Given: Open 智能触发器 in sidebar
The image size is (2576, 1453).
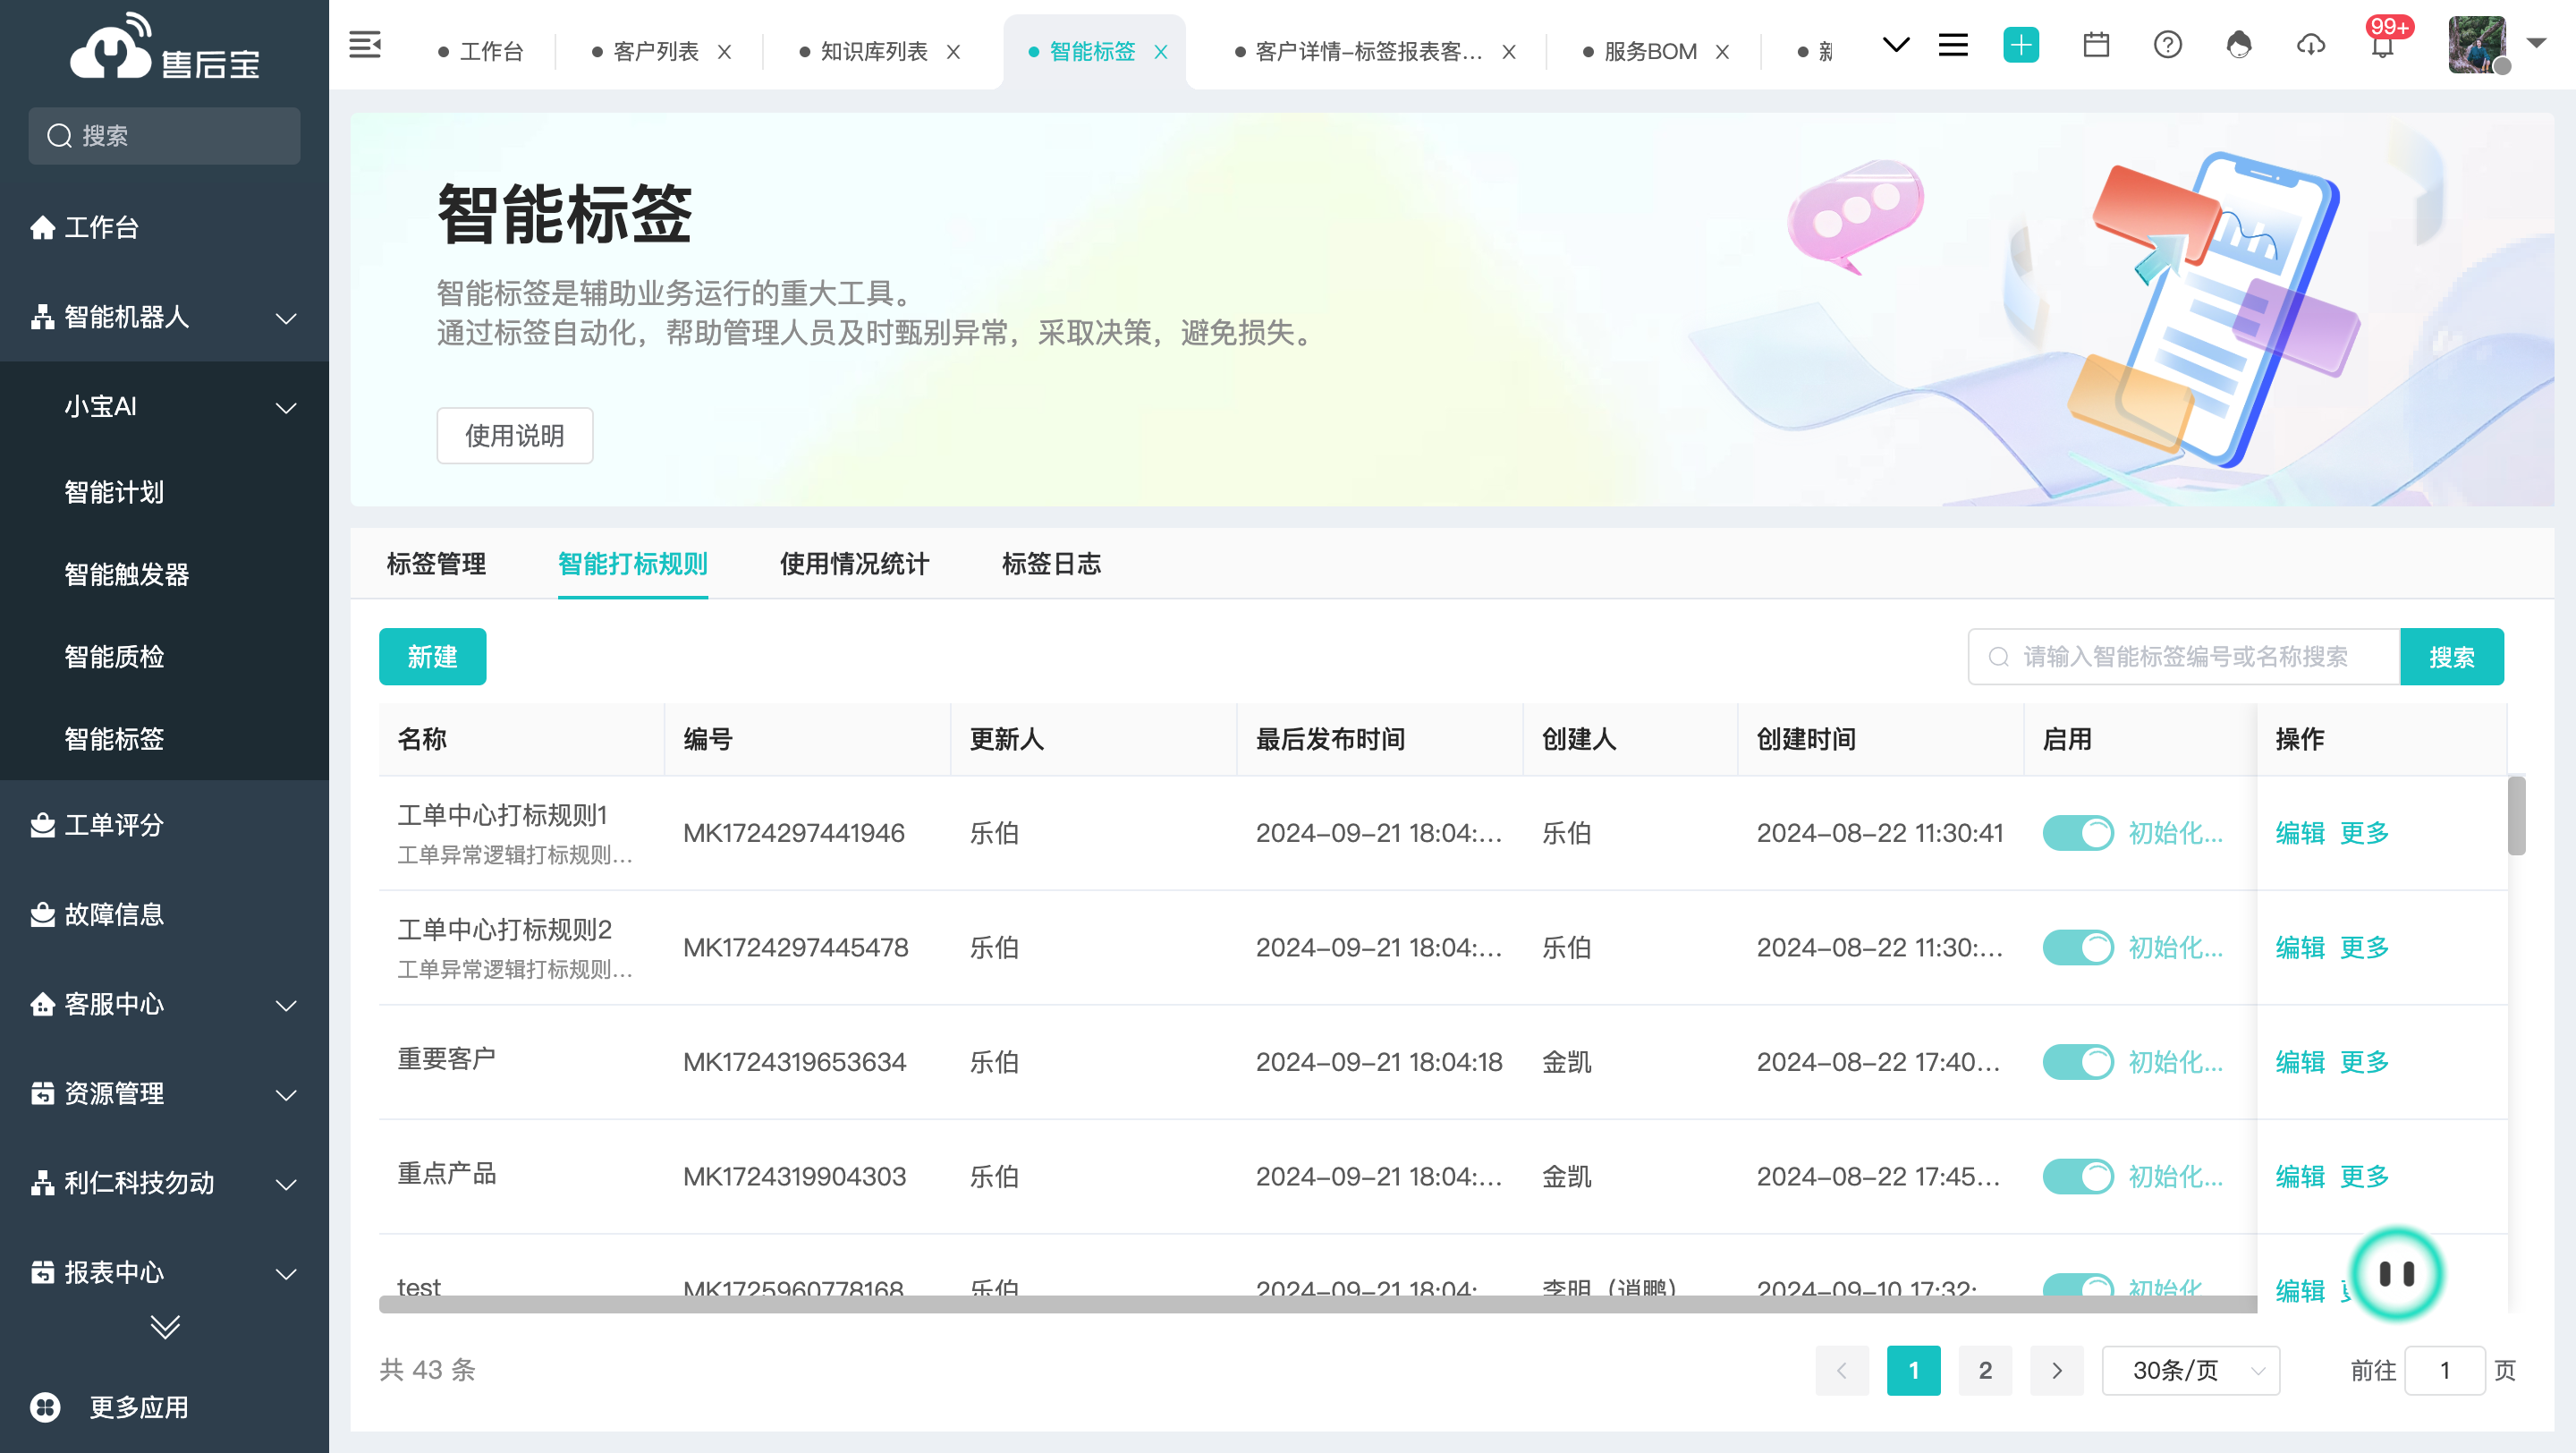Looking at the screenshot, I should 127,574.
